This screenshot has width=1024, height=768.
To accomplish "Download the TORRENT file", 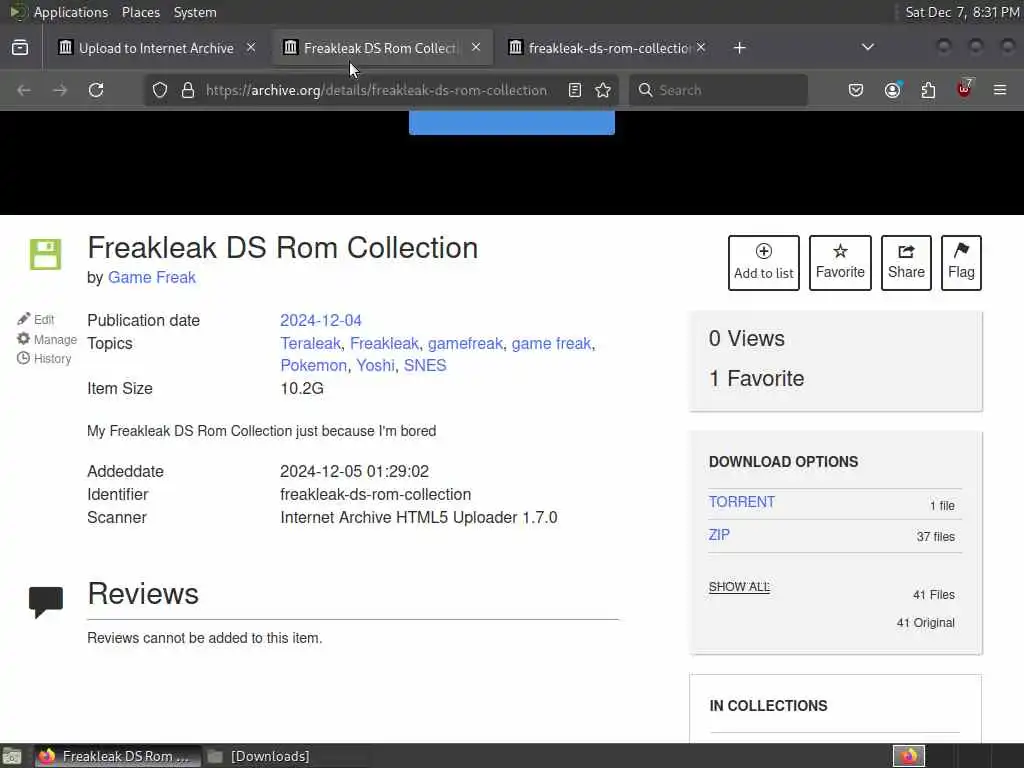I will pos(741,502).
